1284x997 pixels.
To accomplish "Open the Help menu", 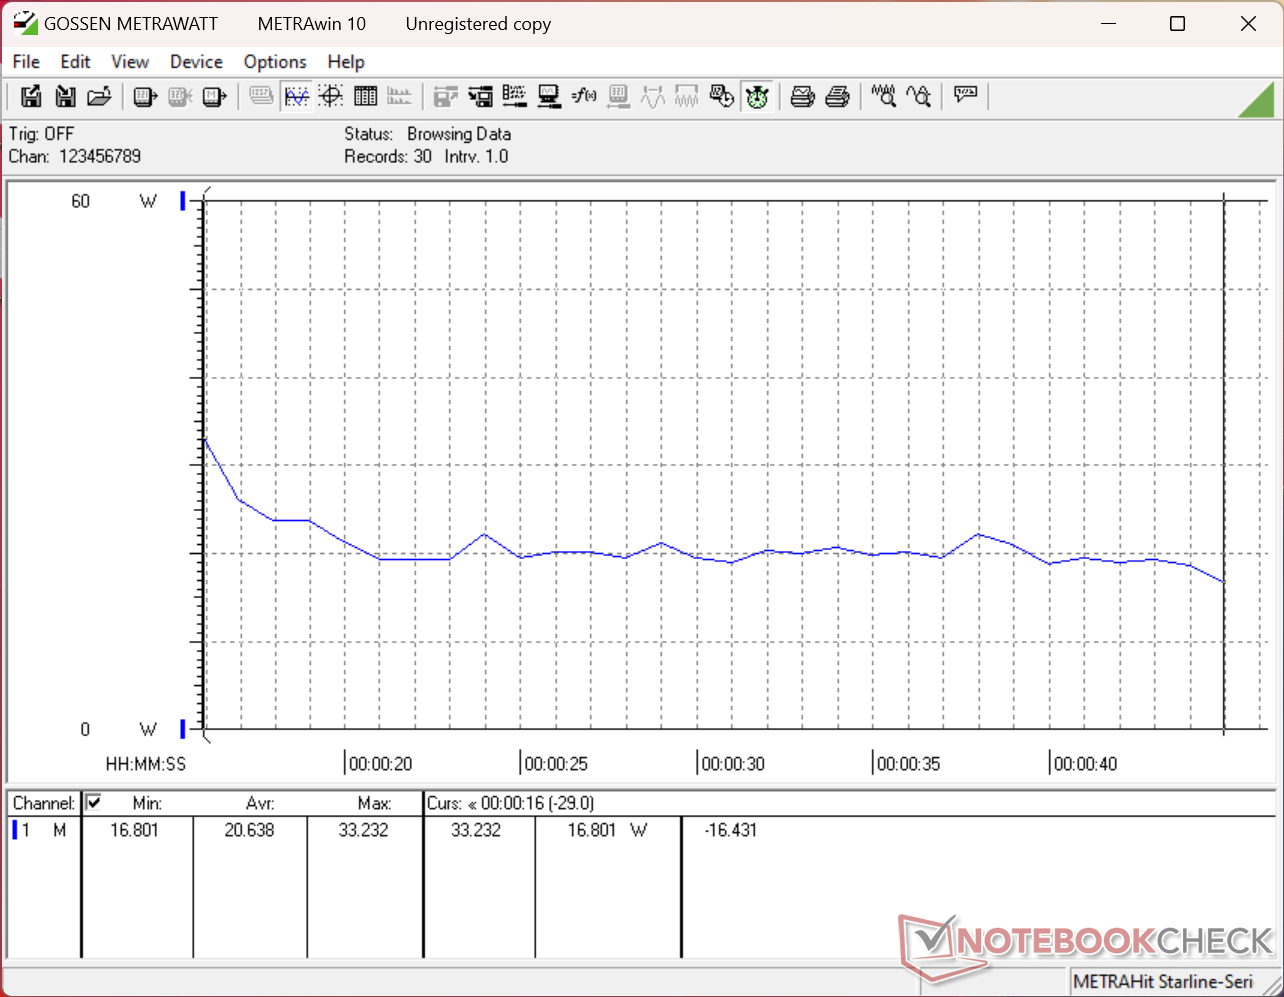I will (x=346, y=62).
